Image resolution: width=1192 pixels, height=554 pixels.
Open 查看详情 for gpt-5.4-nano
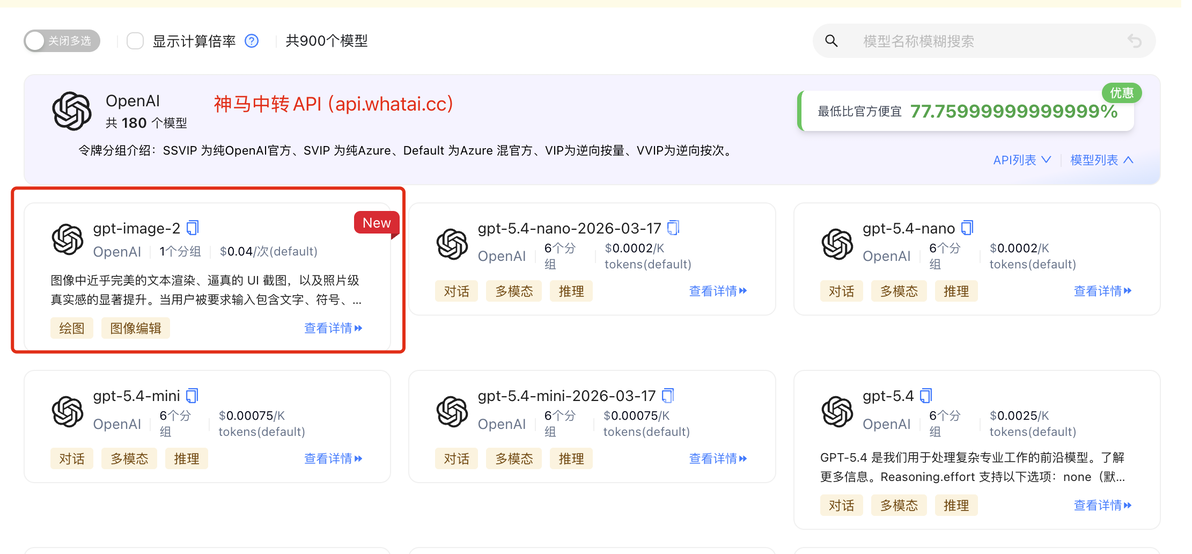pos(1103,290)
